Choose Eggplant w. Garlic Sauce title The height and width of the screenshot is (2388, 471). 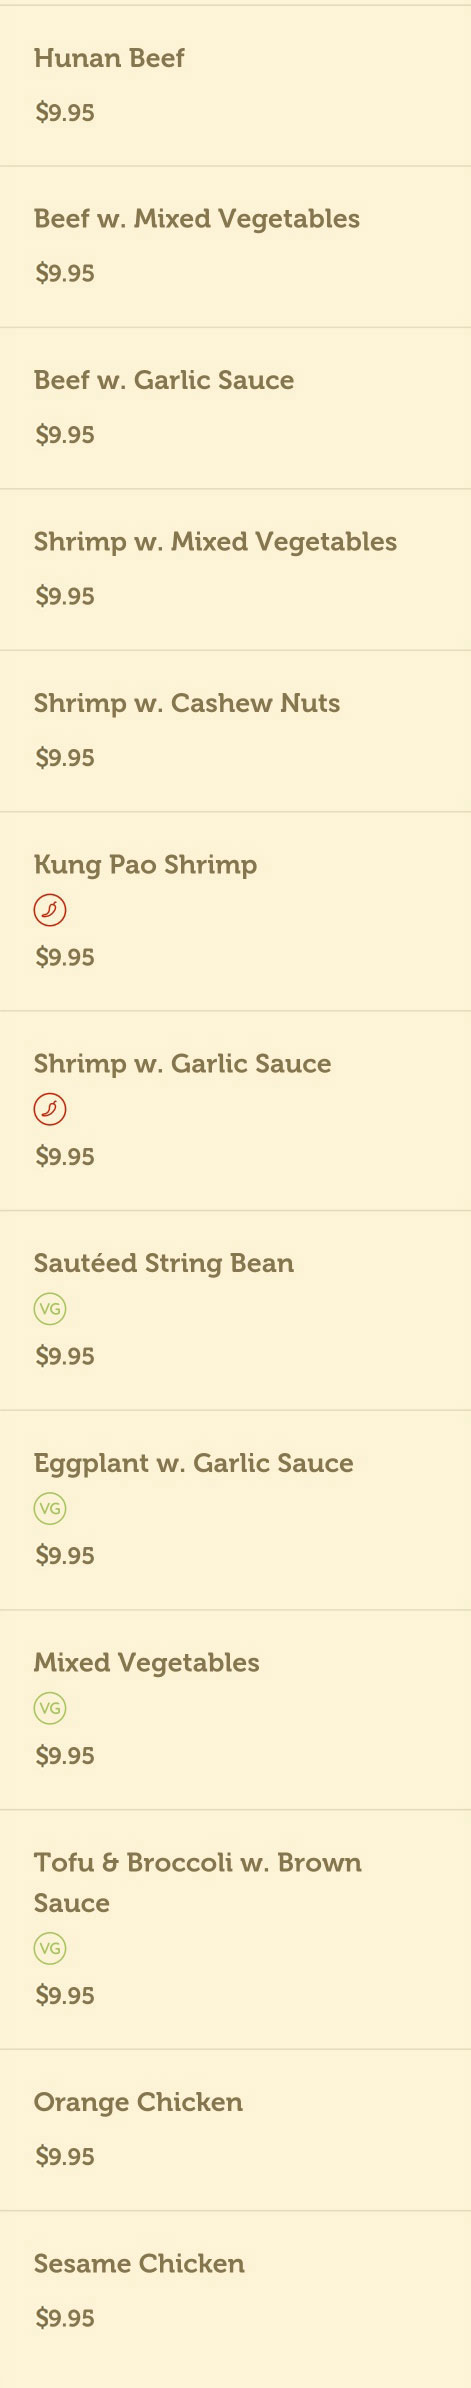[x=194, y=1464]
